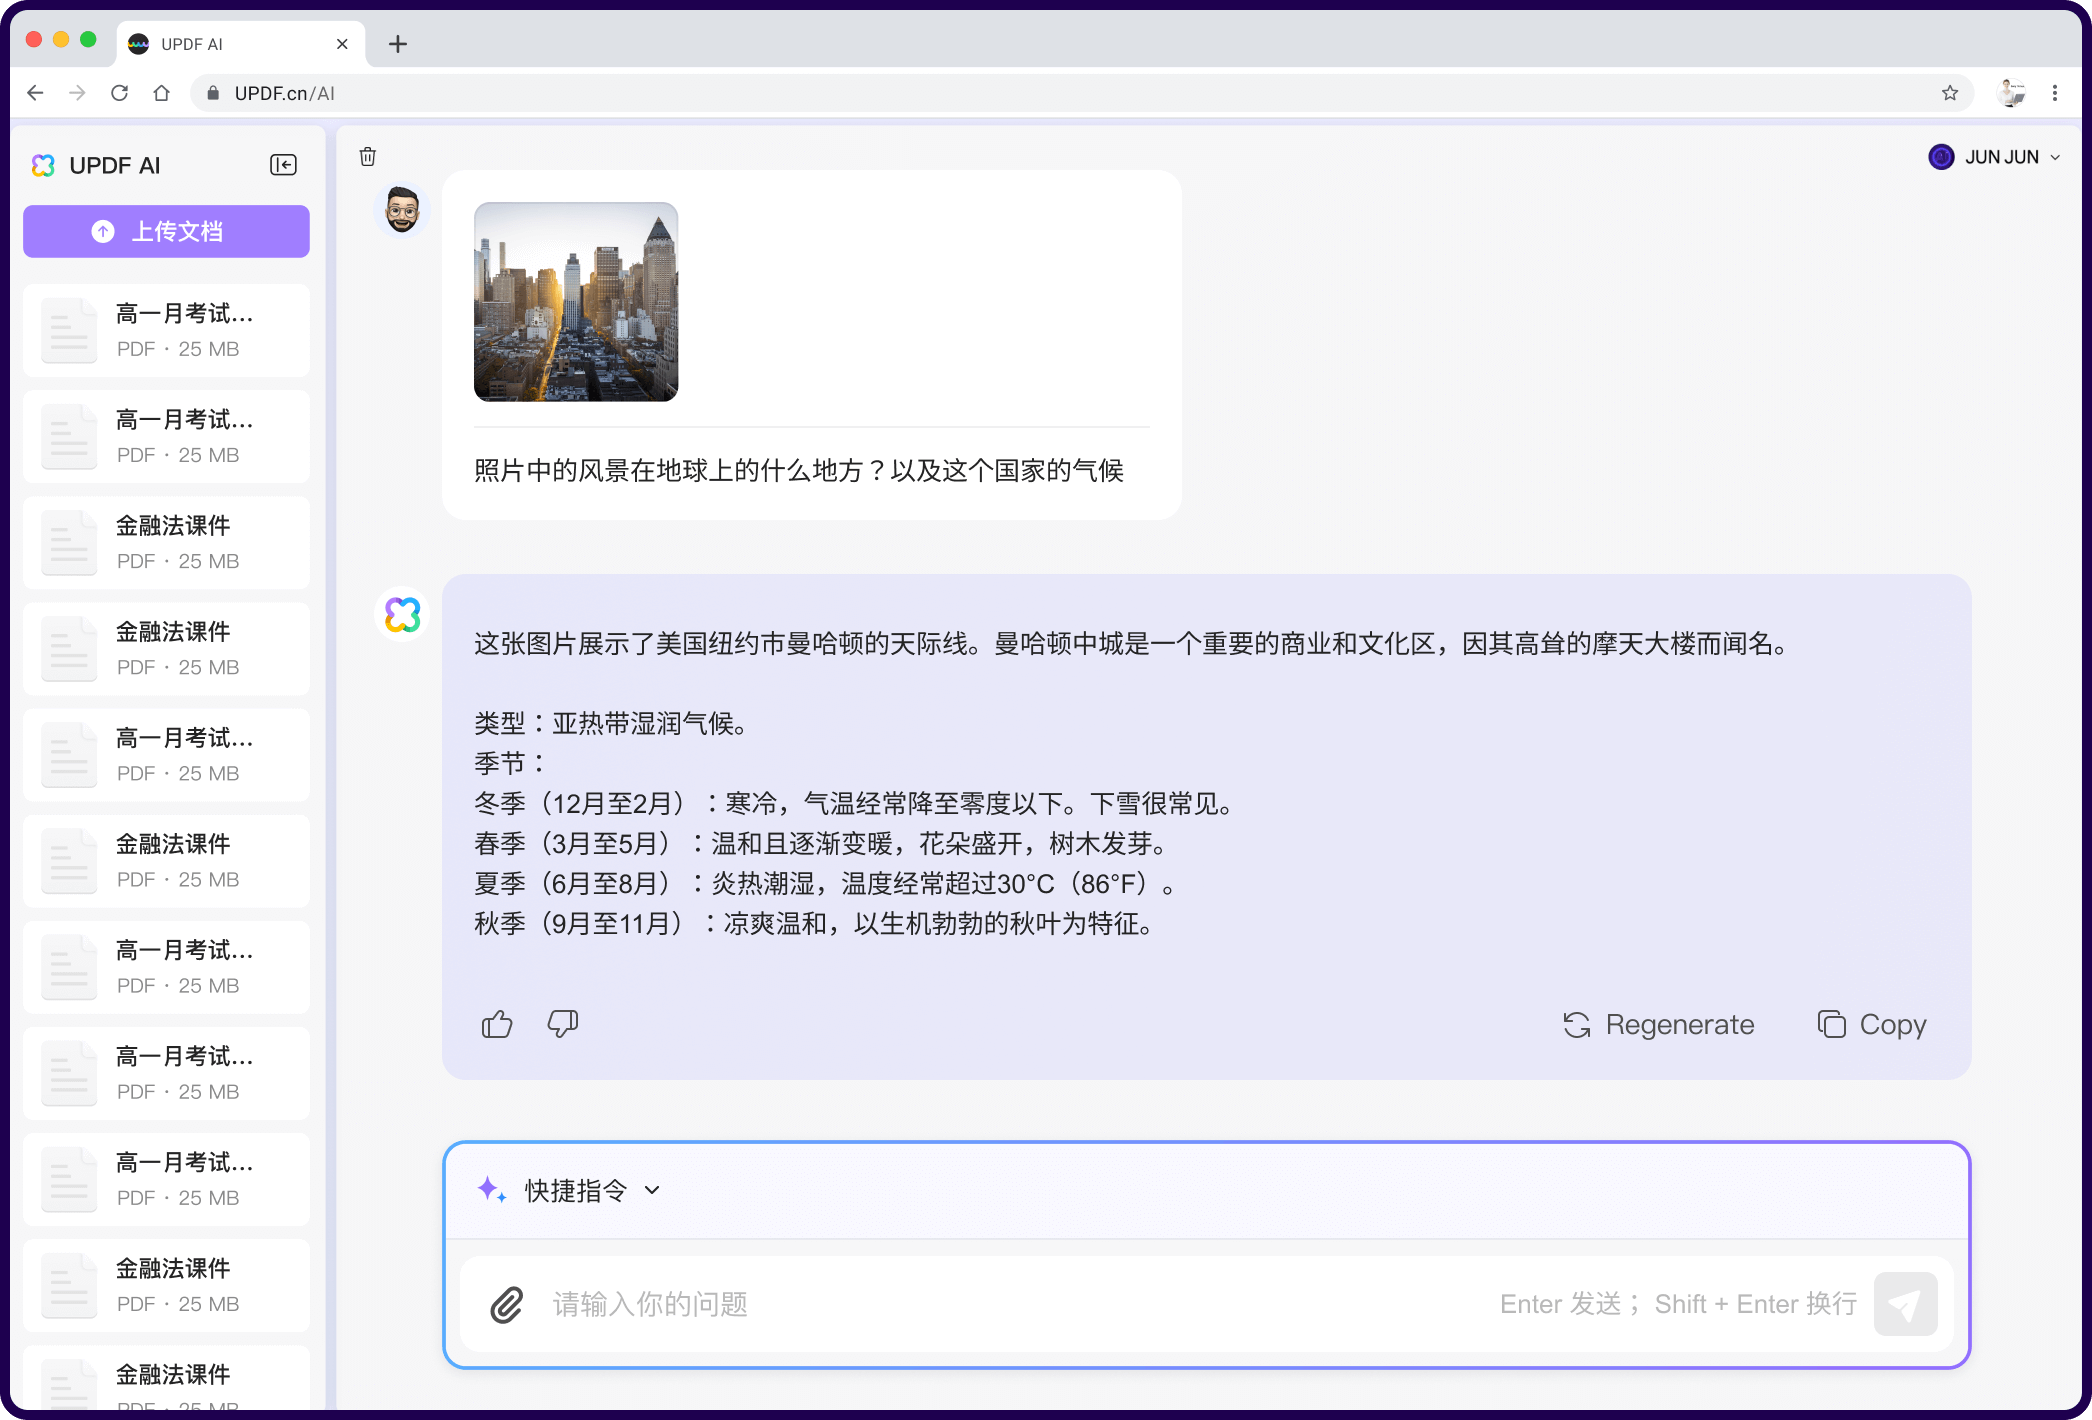Click the JUN JUN purple avatar

1941,157
